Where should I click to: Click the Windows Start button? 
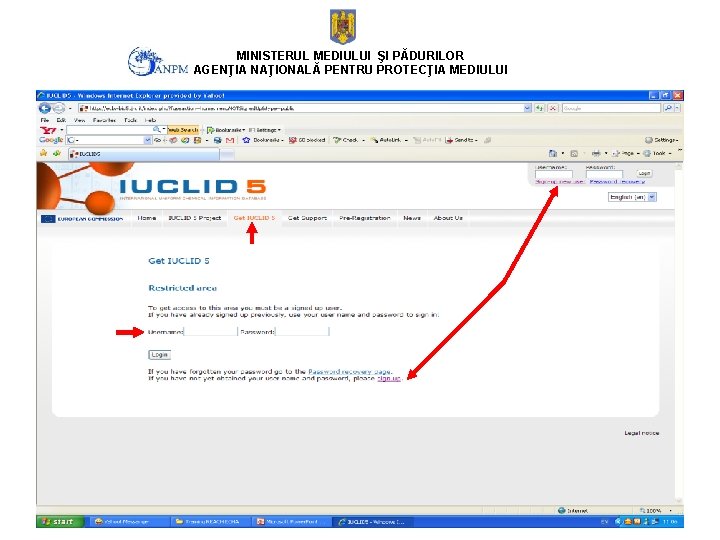[x=60, y=522]
